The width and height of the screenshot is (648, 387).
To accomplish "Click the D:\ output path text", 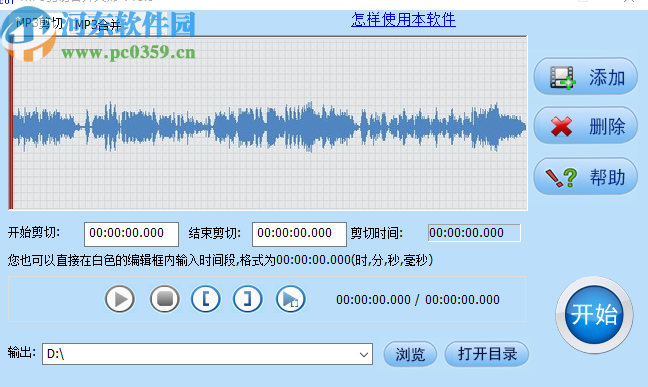I will tap(55, 354).
